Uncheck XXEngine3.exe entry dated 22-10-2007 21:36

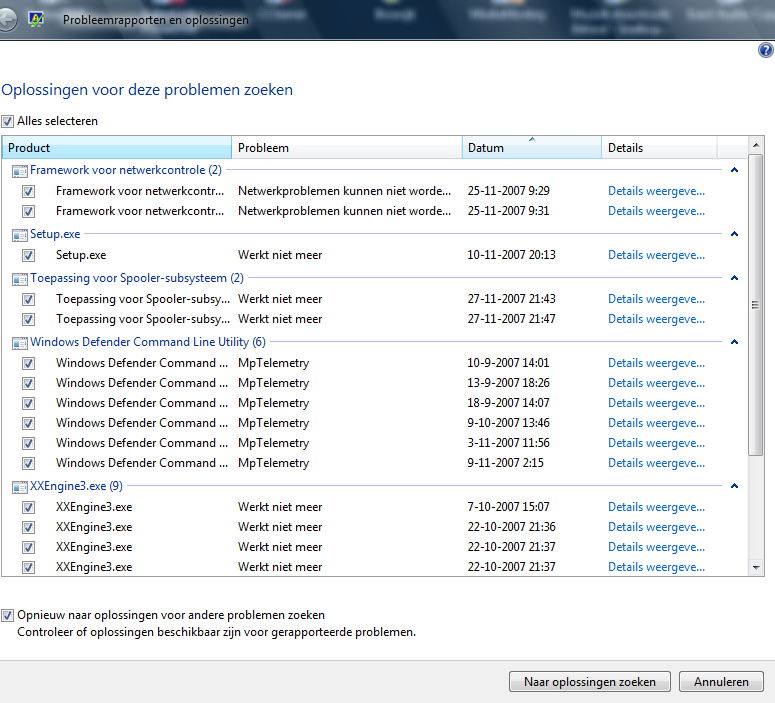pyautogui.click(x=29, y=527)
